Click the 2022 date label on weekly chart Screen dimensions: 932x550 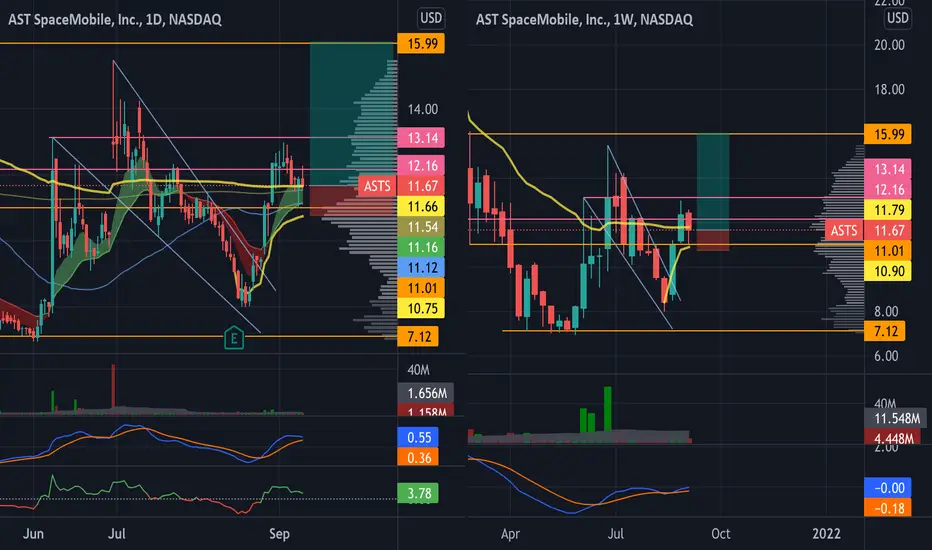click(826, 533)
